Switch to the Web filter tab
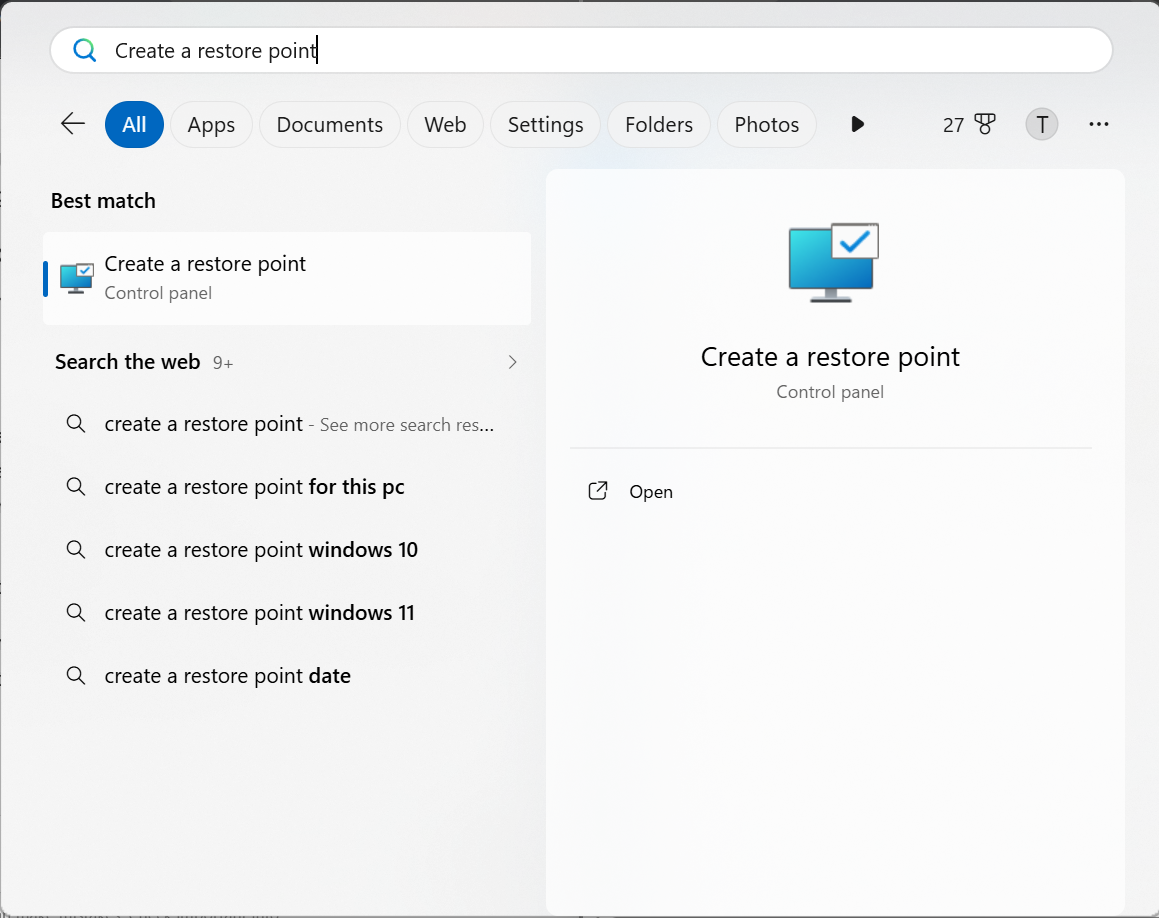 pos(445,124)
